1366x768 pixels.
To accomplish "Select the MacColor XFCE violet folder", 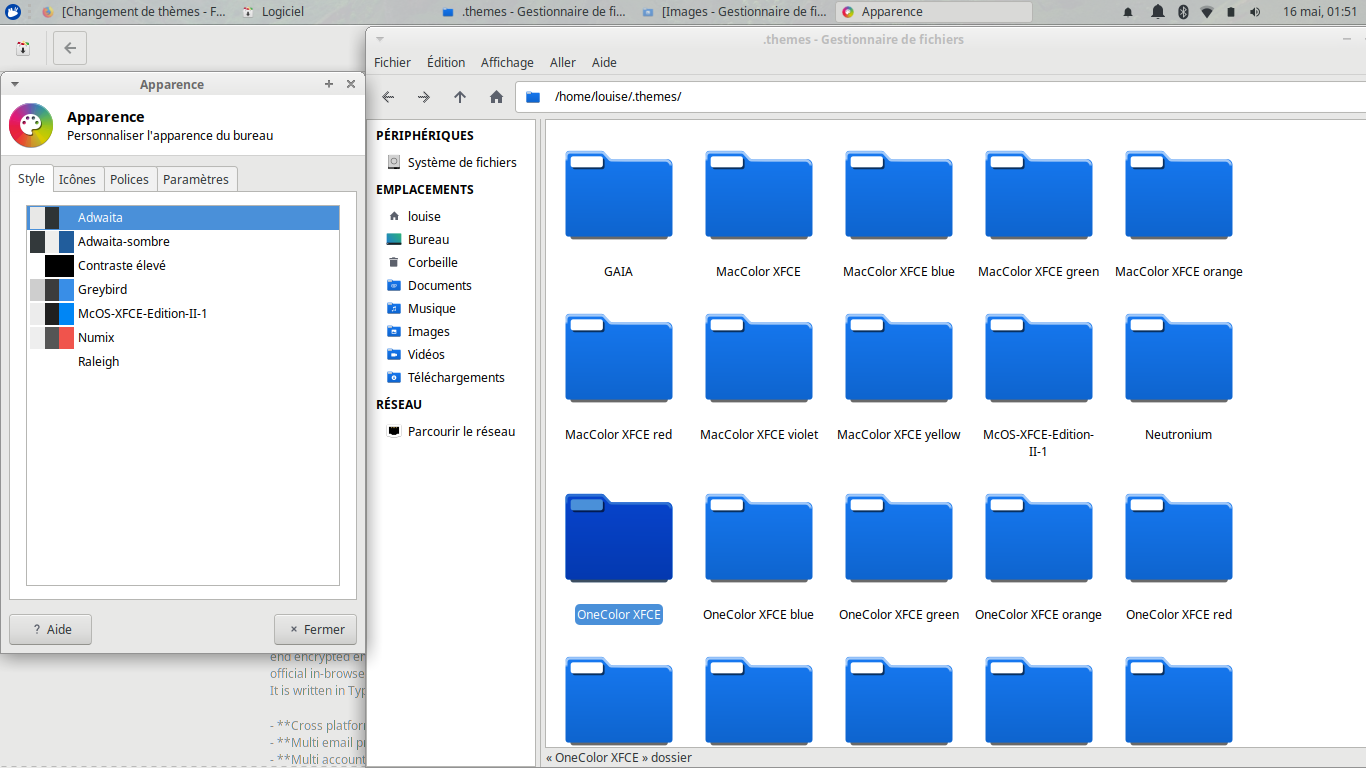I will coord(758,358).
